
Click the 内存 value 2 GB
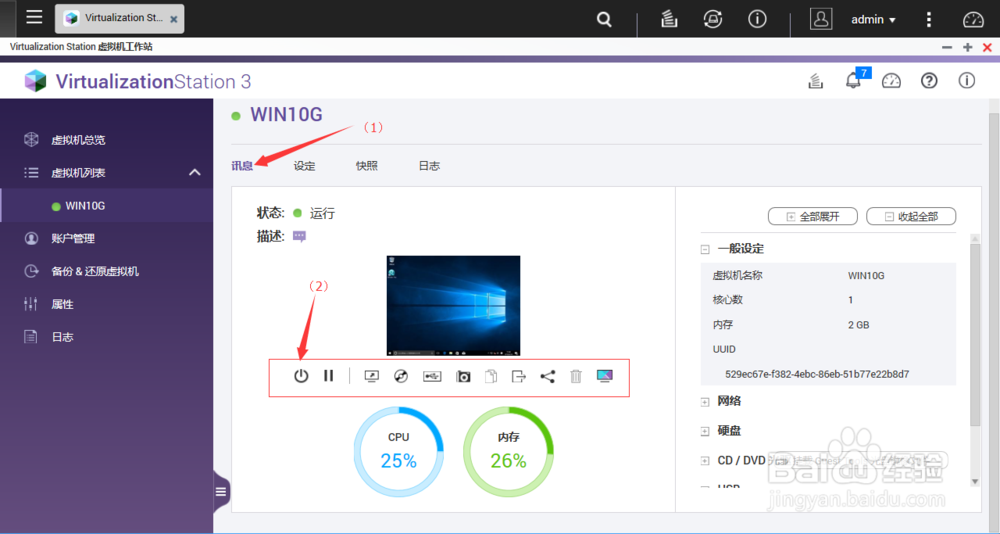858,325
